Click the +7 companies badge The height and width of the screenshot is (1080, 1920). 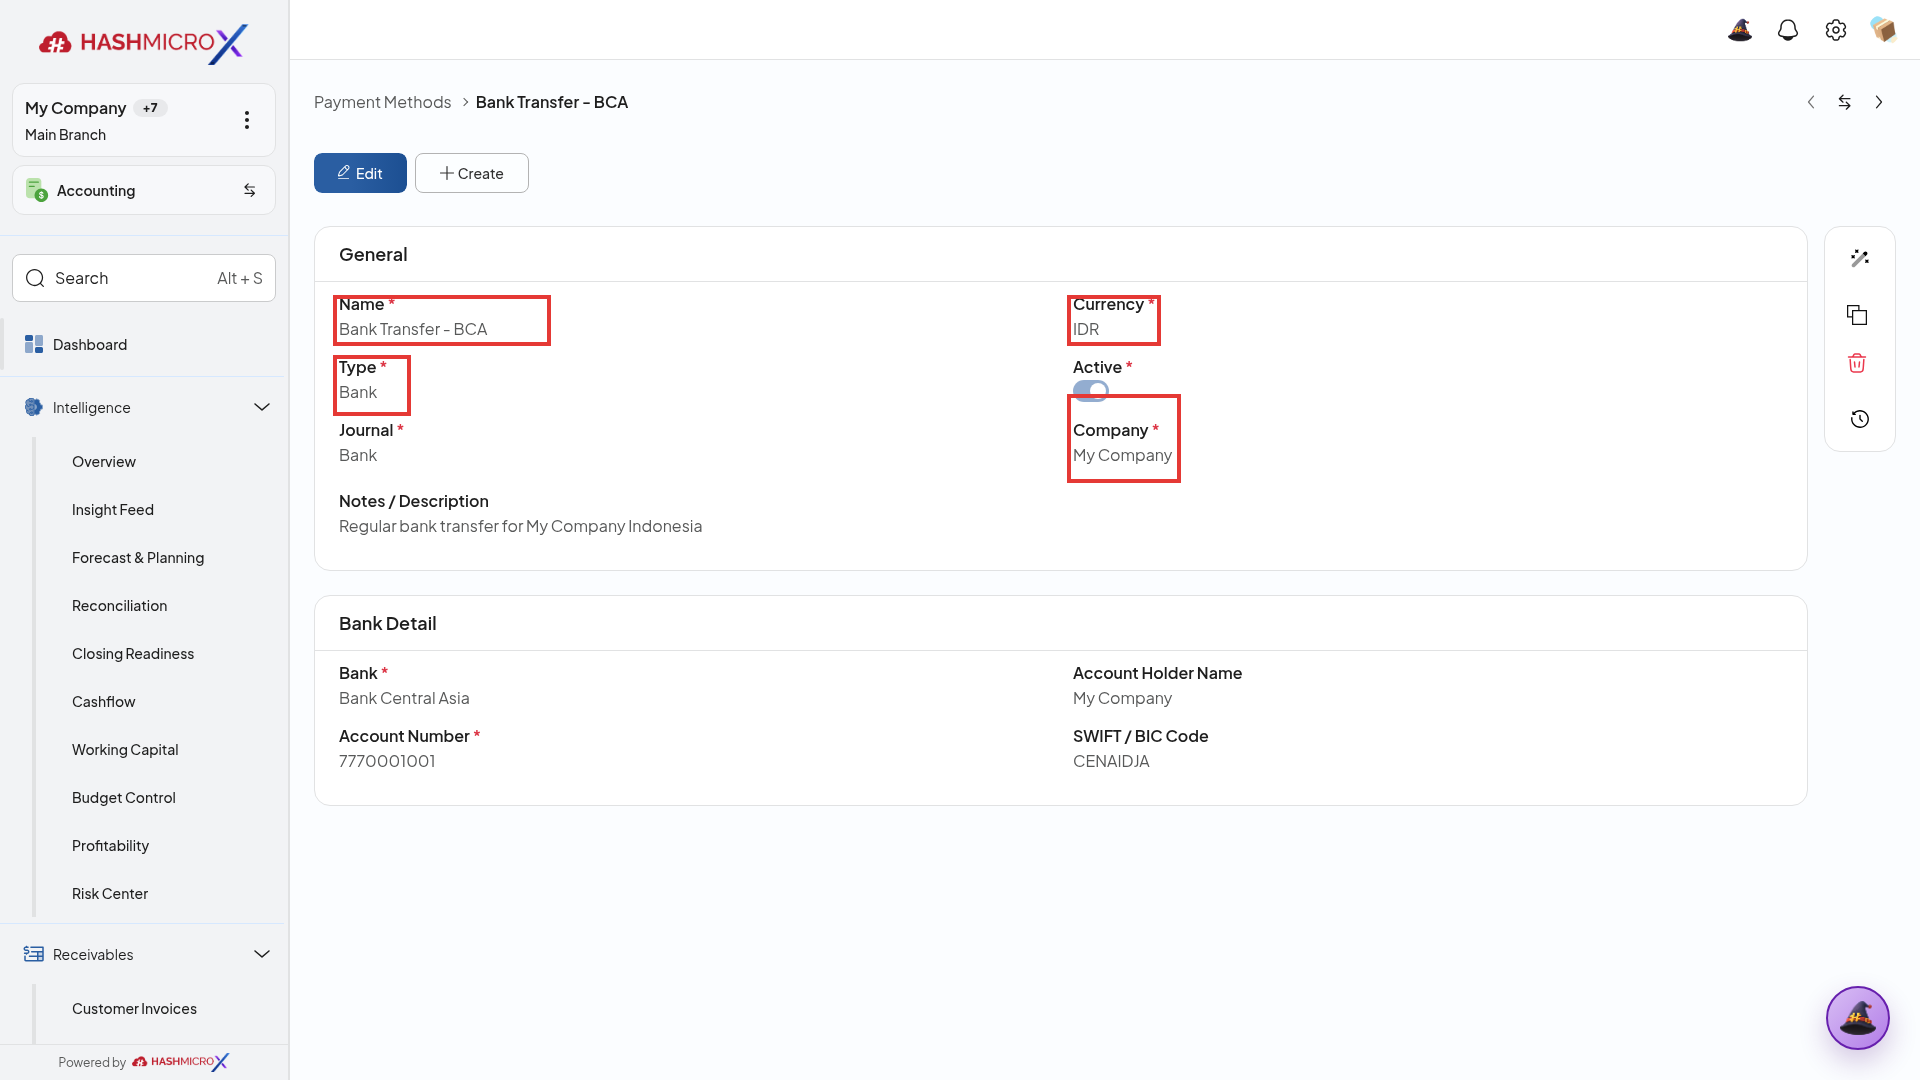coord(150,108)
